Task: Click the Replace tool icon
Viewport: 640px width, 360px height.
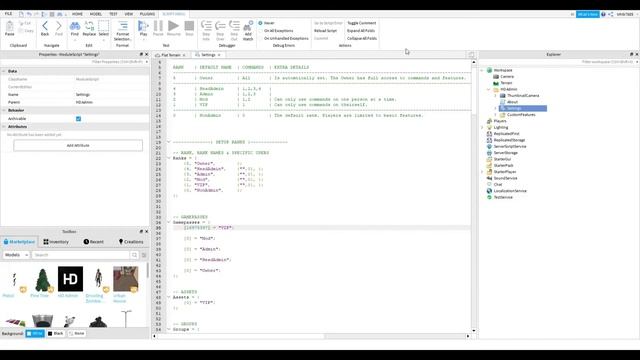Action: (89, 27)
